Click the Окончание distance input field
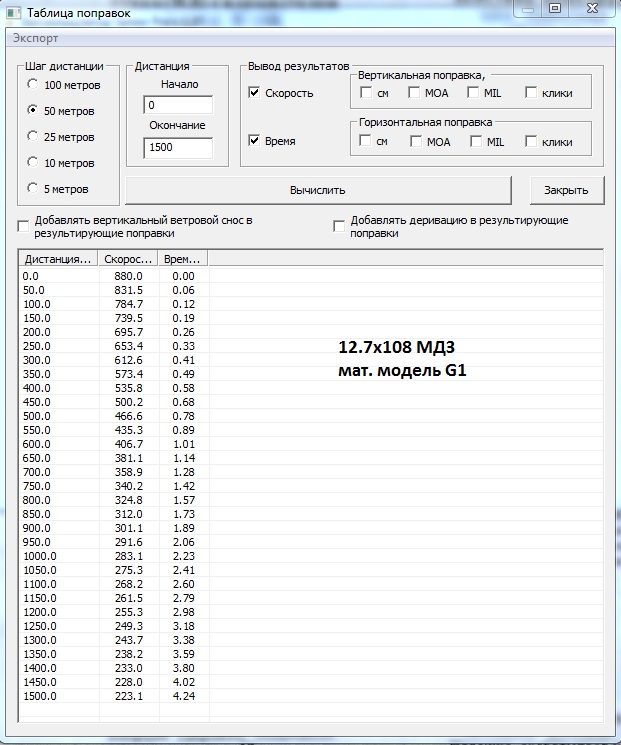 (178, 147)
